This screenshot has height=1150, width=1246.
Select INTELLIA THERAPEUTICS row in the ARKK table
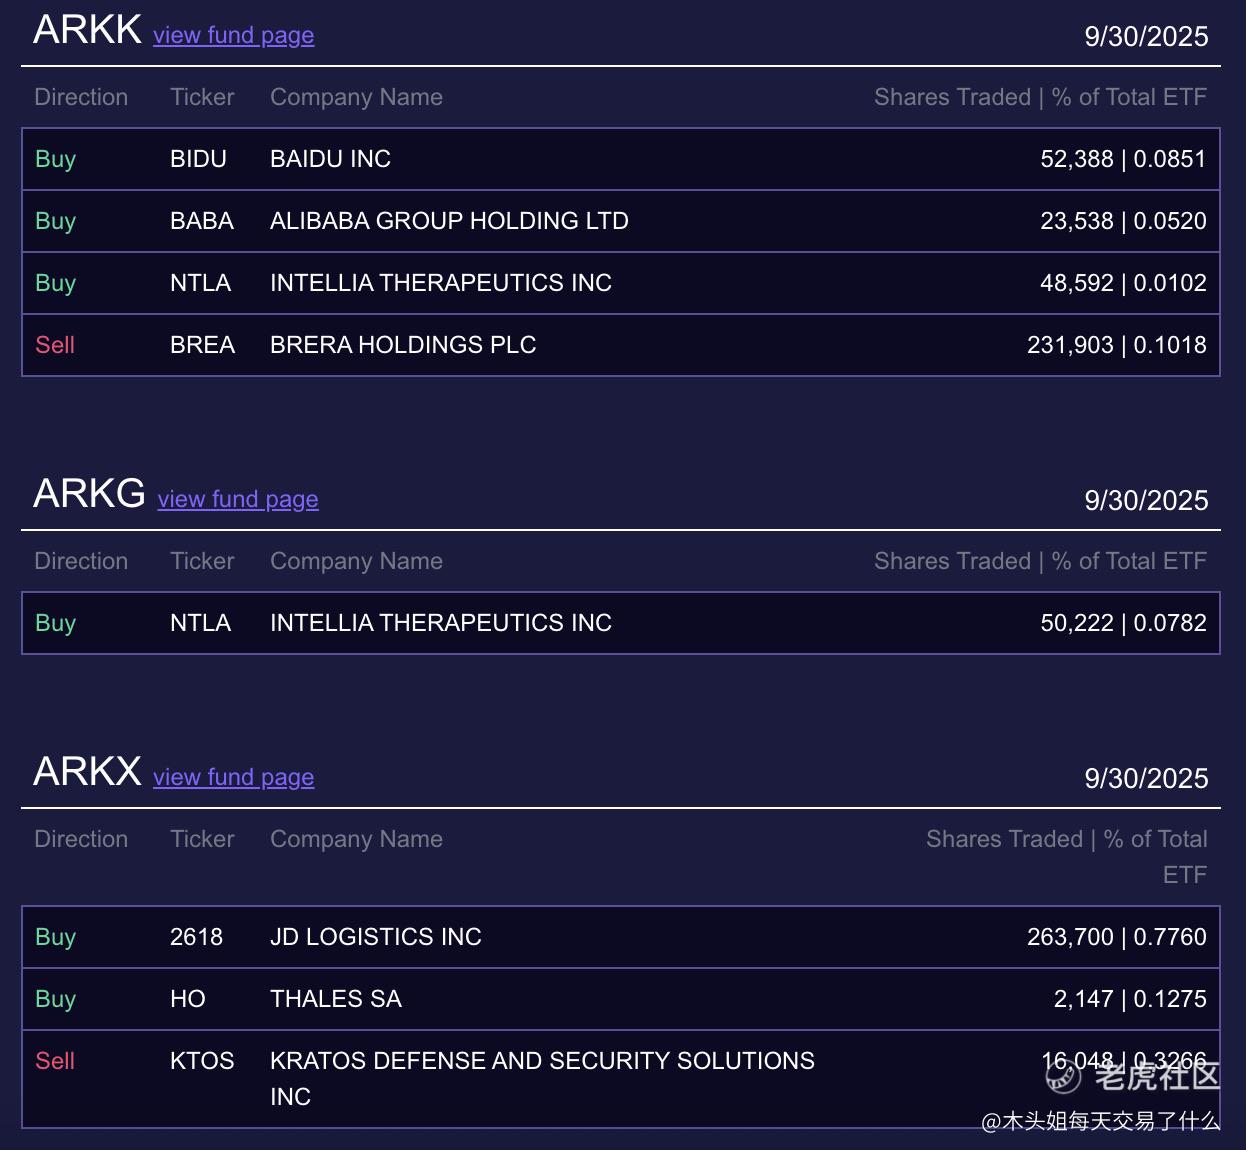point(620,283)
